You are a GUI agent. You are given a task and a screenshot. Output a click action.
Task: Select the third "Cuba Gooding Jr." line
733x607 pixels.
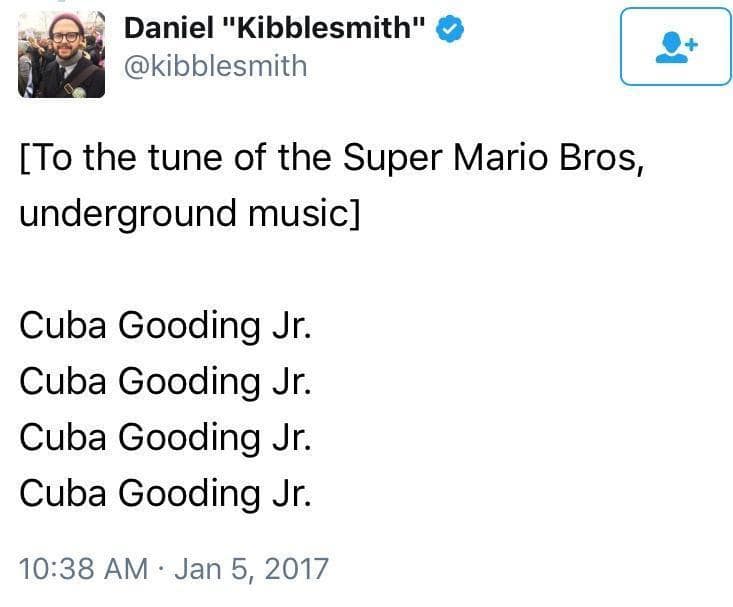[x=165, y=437]
